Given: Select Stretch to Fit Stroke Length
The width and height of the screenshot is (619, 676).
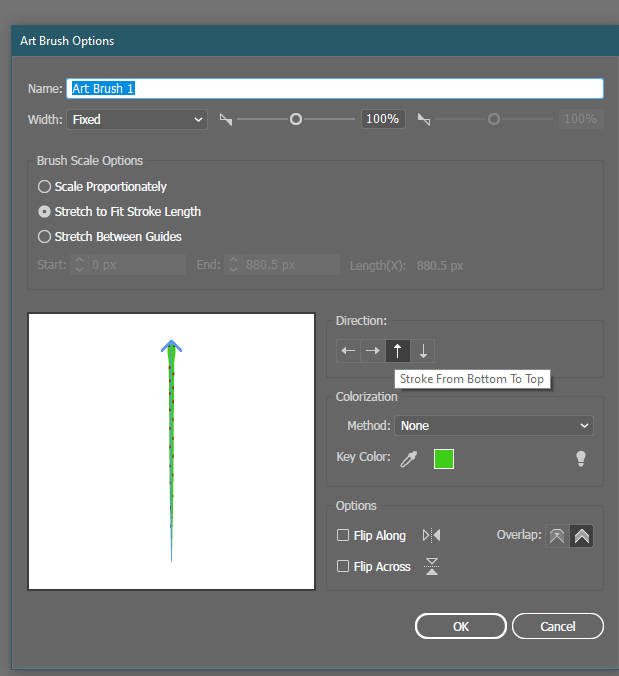Looking at the screenshot, I should click(44, 212).
